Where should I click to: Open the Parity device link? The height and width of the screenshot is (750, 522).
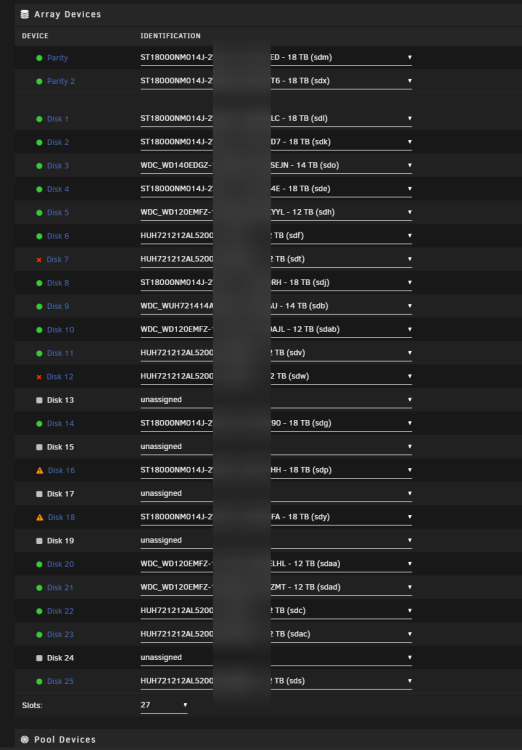click(57, 58)
